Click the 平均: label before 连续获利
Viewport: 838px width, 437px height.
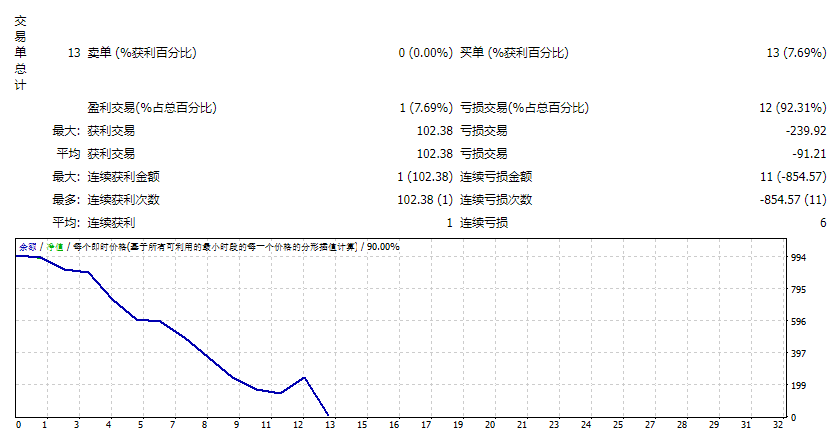click(66, 223)
